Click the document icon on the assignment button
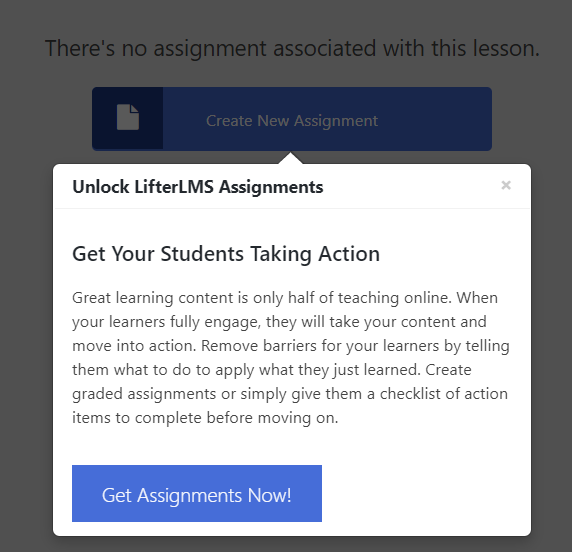 [x=128, y=117]
